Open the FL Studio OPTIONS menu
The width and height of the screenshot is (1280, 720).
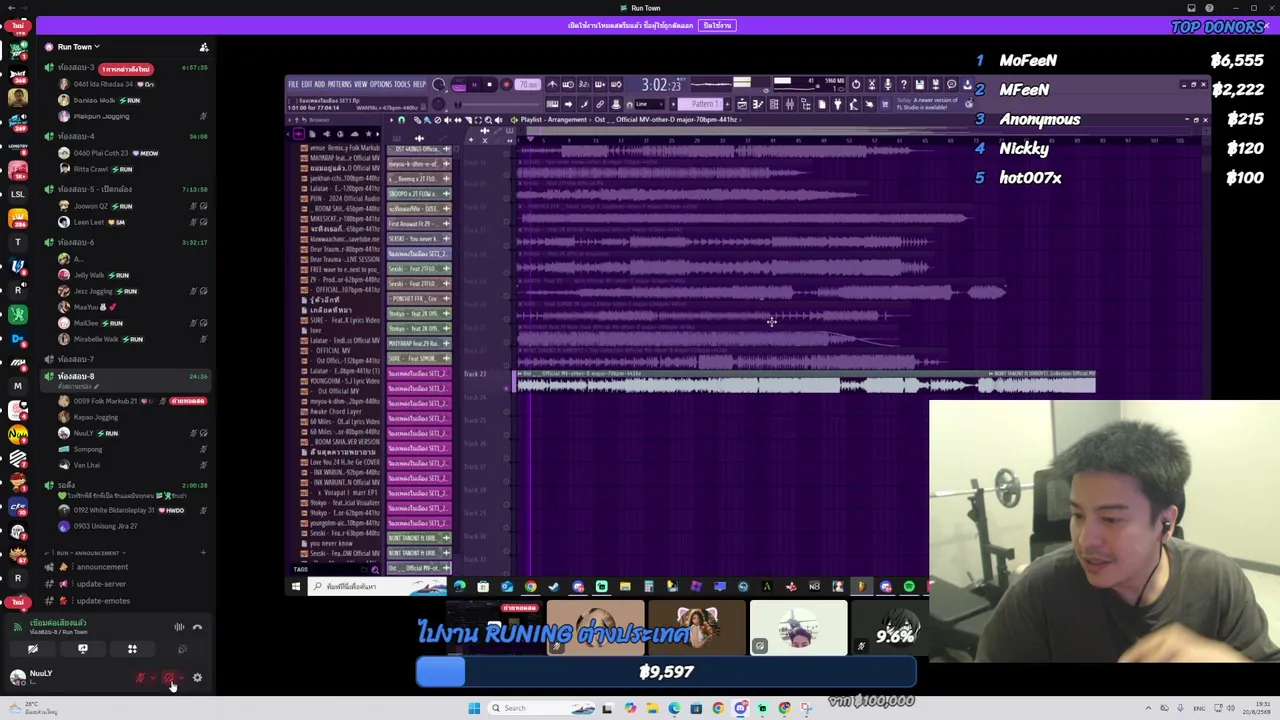(x=381, y=84)
